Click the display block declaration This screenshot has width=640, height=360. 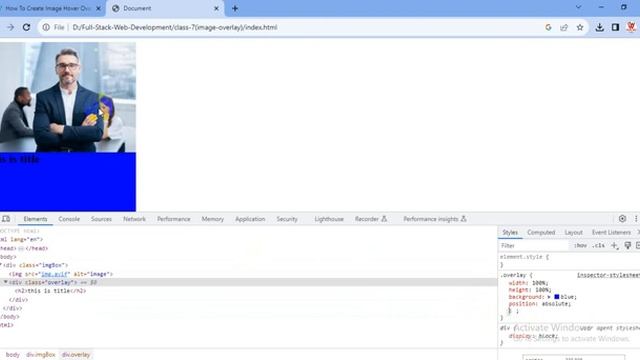533,336
